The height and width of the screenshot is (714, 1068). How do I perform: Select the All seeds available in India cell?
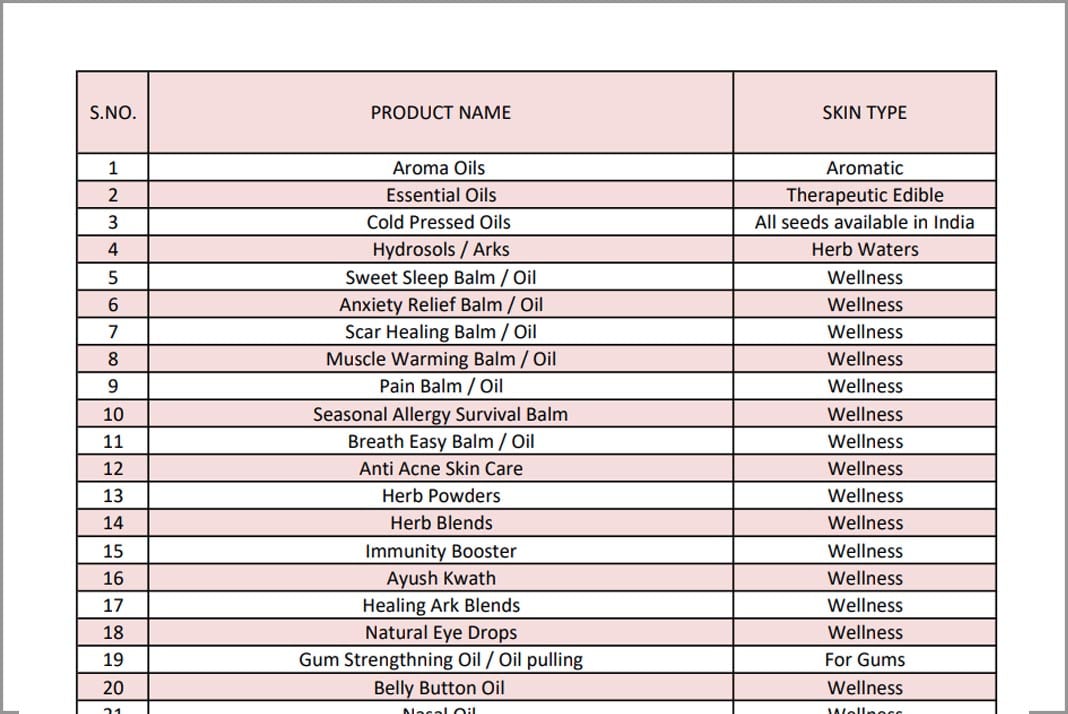point(864,222)
